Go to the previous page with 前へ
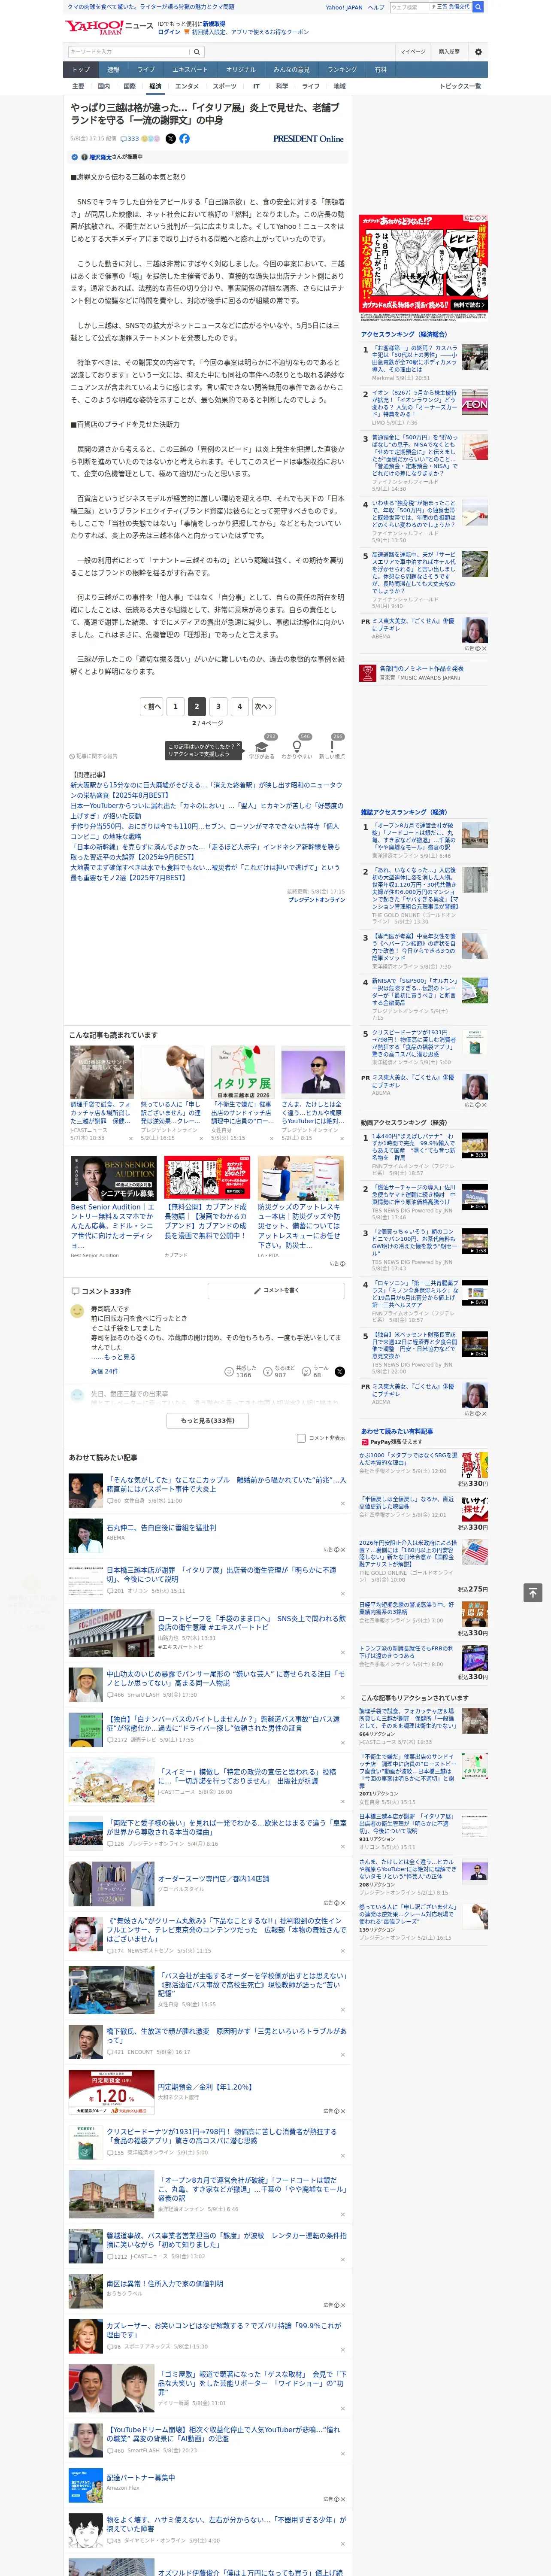 [x=152, y=706]
